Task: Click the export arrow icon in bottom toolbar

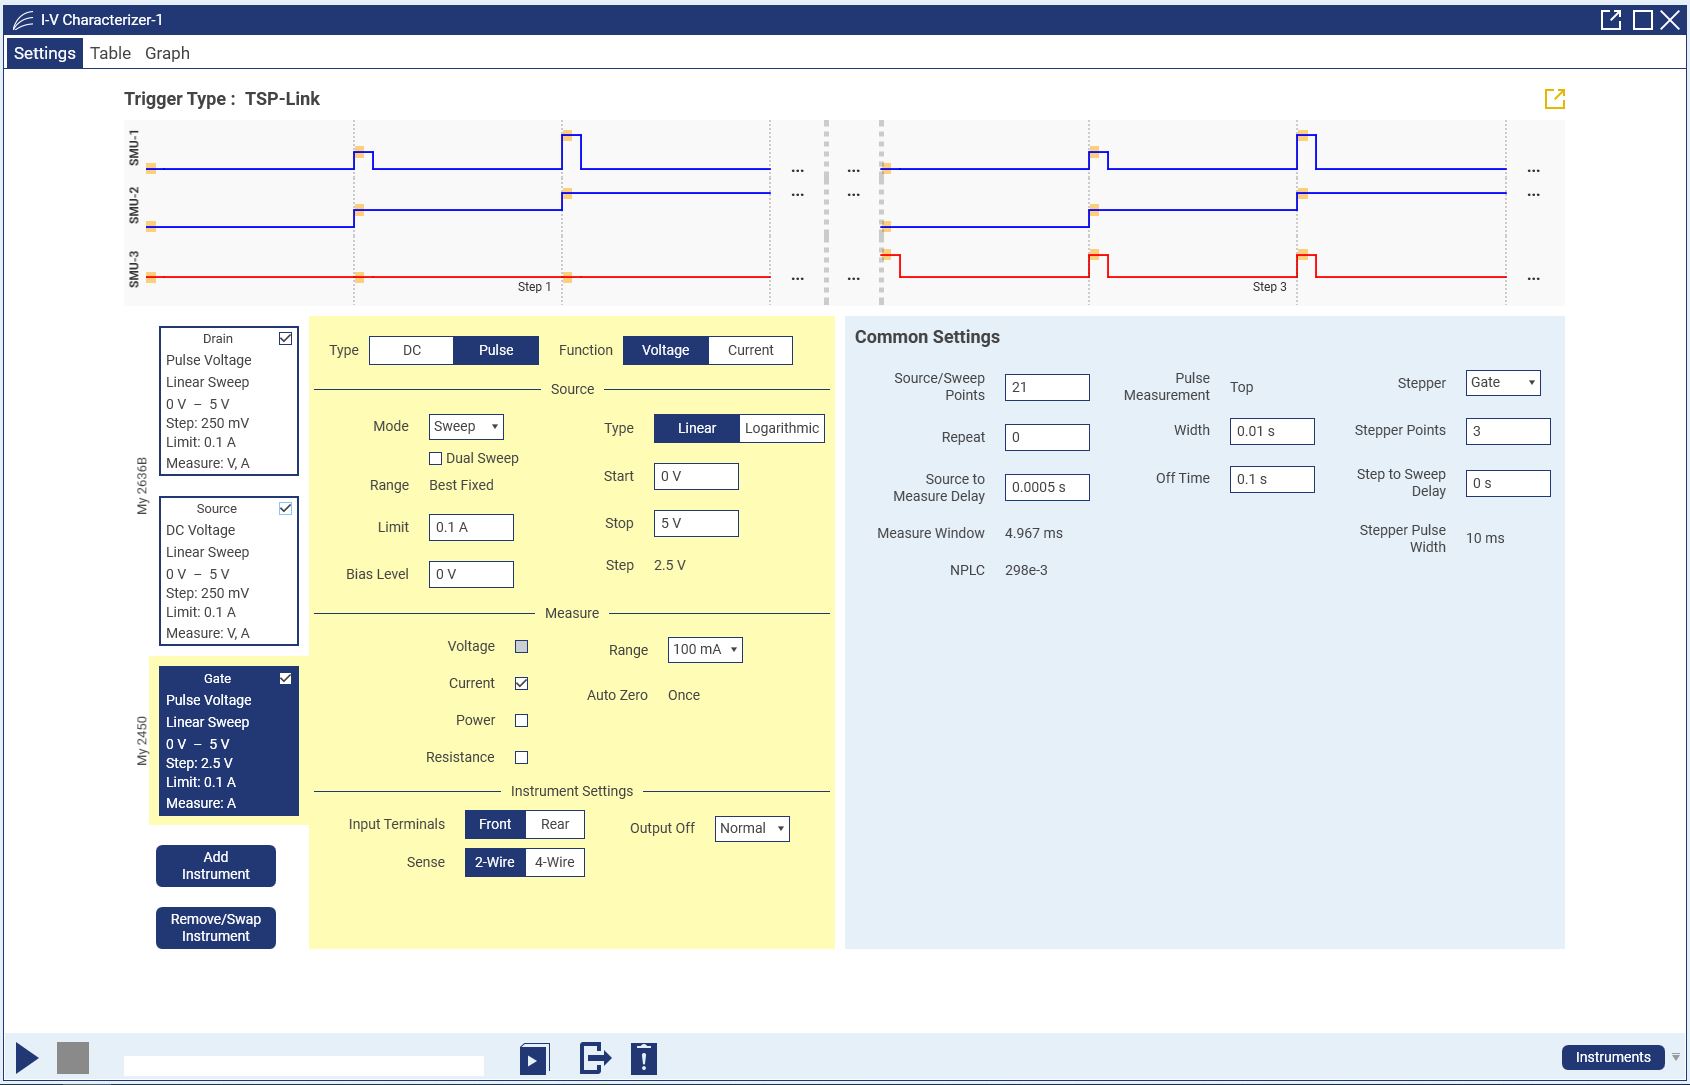Action: 595,1058
